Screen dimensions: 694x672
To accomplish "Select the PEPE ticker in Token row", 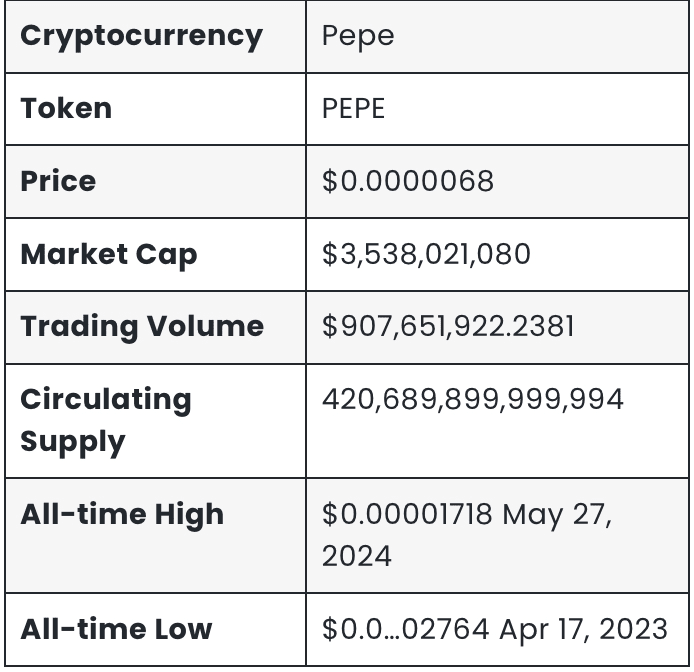I will tap(353, 108).
